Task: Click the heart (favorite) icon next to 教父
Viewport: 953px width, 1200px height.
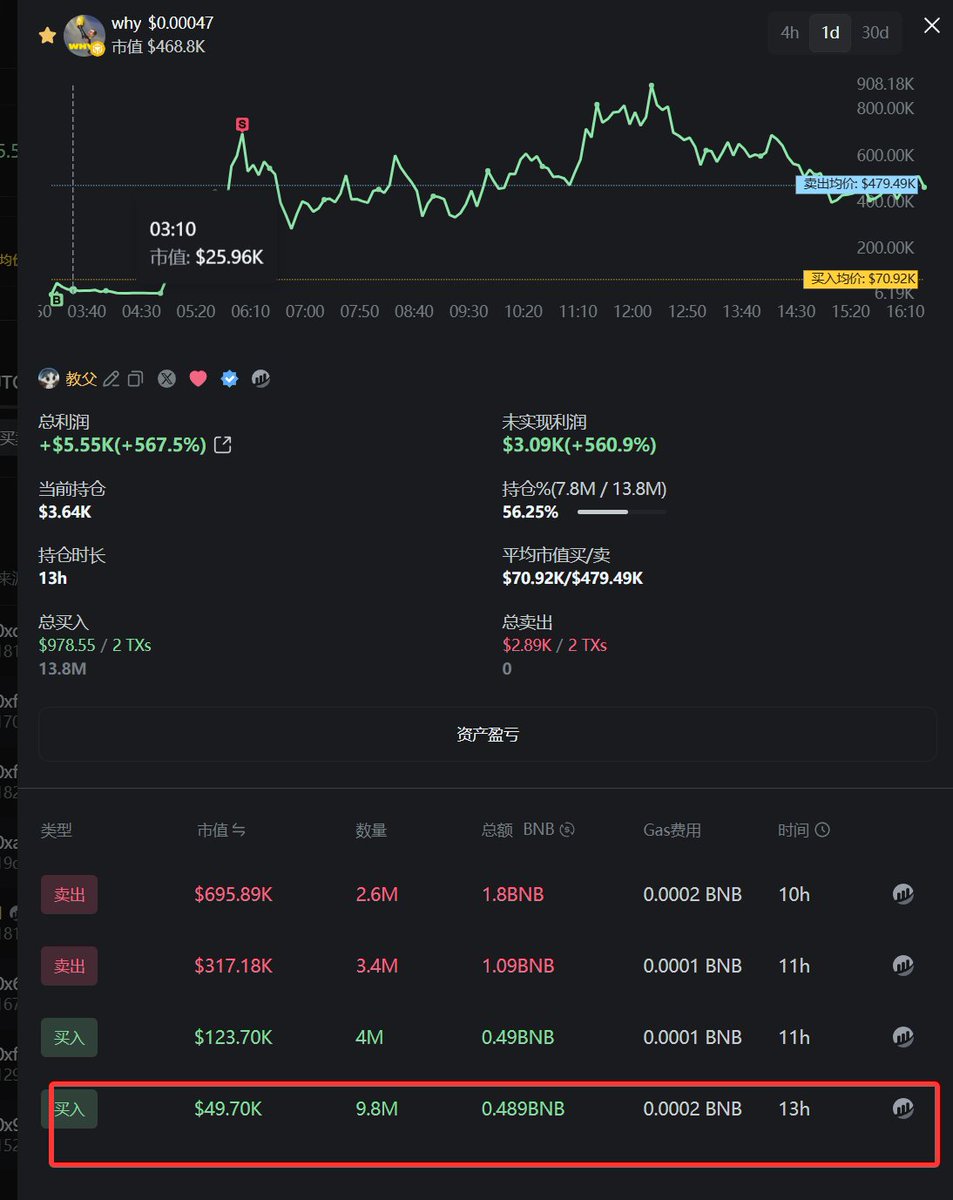Action: [198, 379]
